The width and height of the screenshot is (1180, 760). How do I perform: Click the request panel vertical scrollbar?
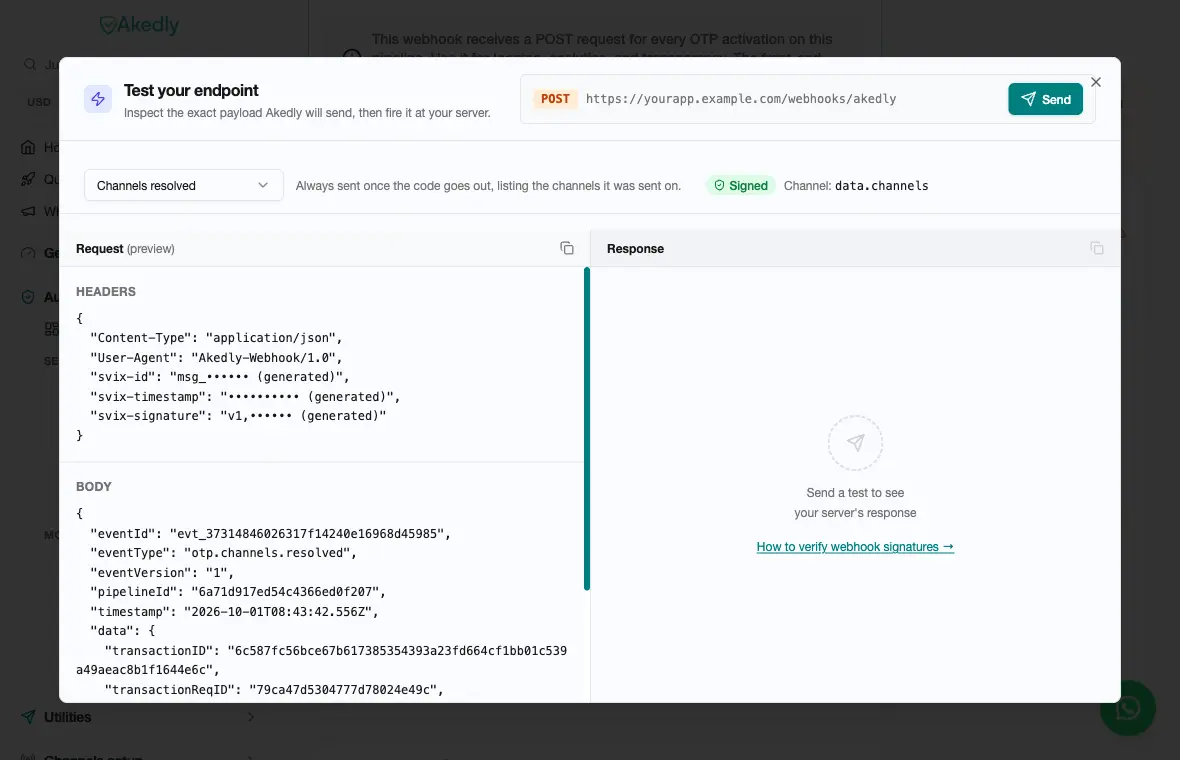586,429
